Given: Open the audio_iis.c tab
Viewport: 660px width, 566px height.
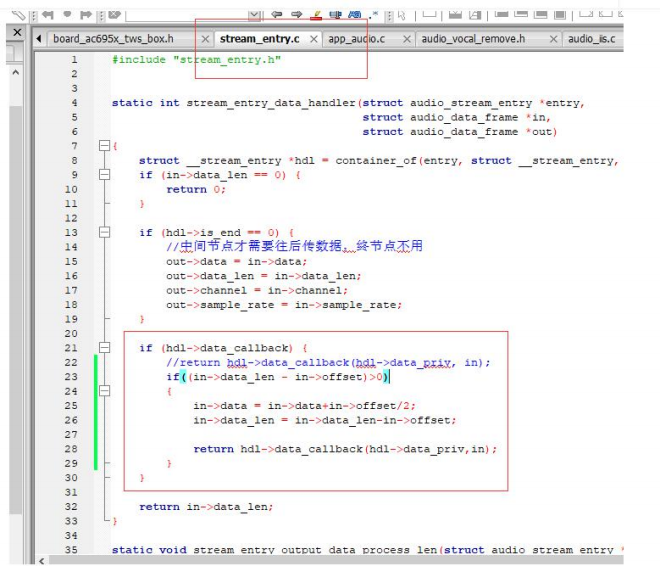Looking at the screenshot, I should (591, 39).
